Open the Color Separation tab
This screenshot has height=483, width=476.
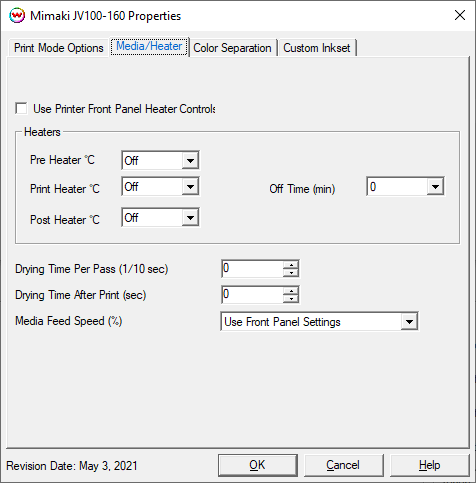pos(232,48)
